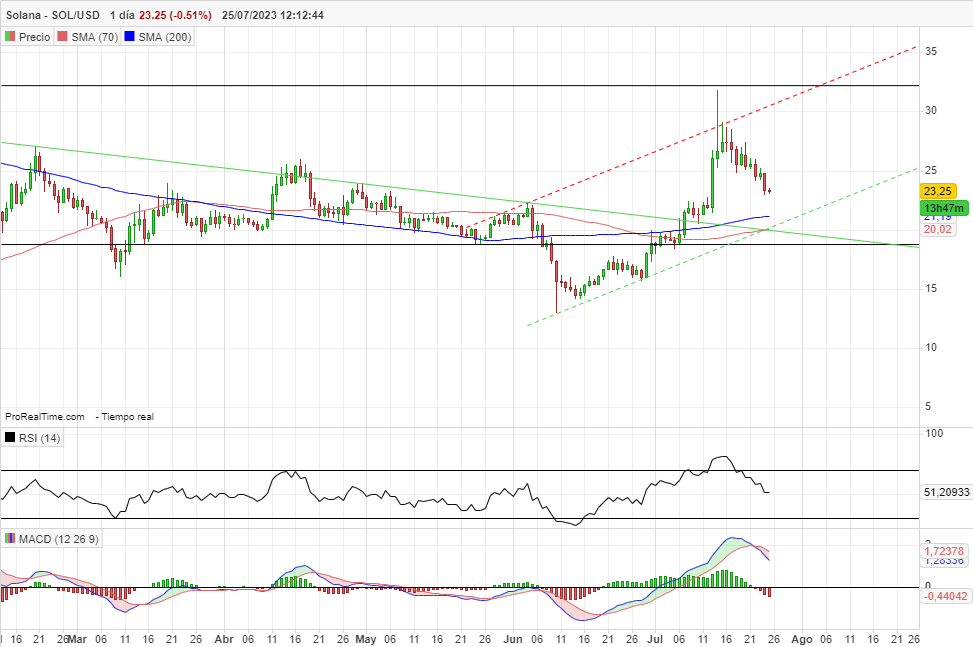Click the 15 price axis label
Image resolution: width=973 pixels, height=647 pixels.
tap(931, 288)
